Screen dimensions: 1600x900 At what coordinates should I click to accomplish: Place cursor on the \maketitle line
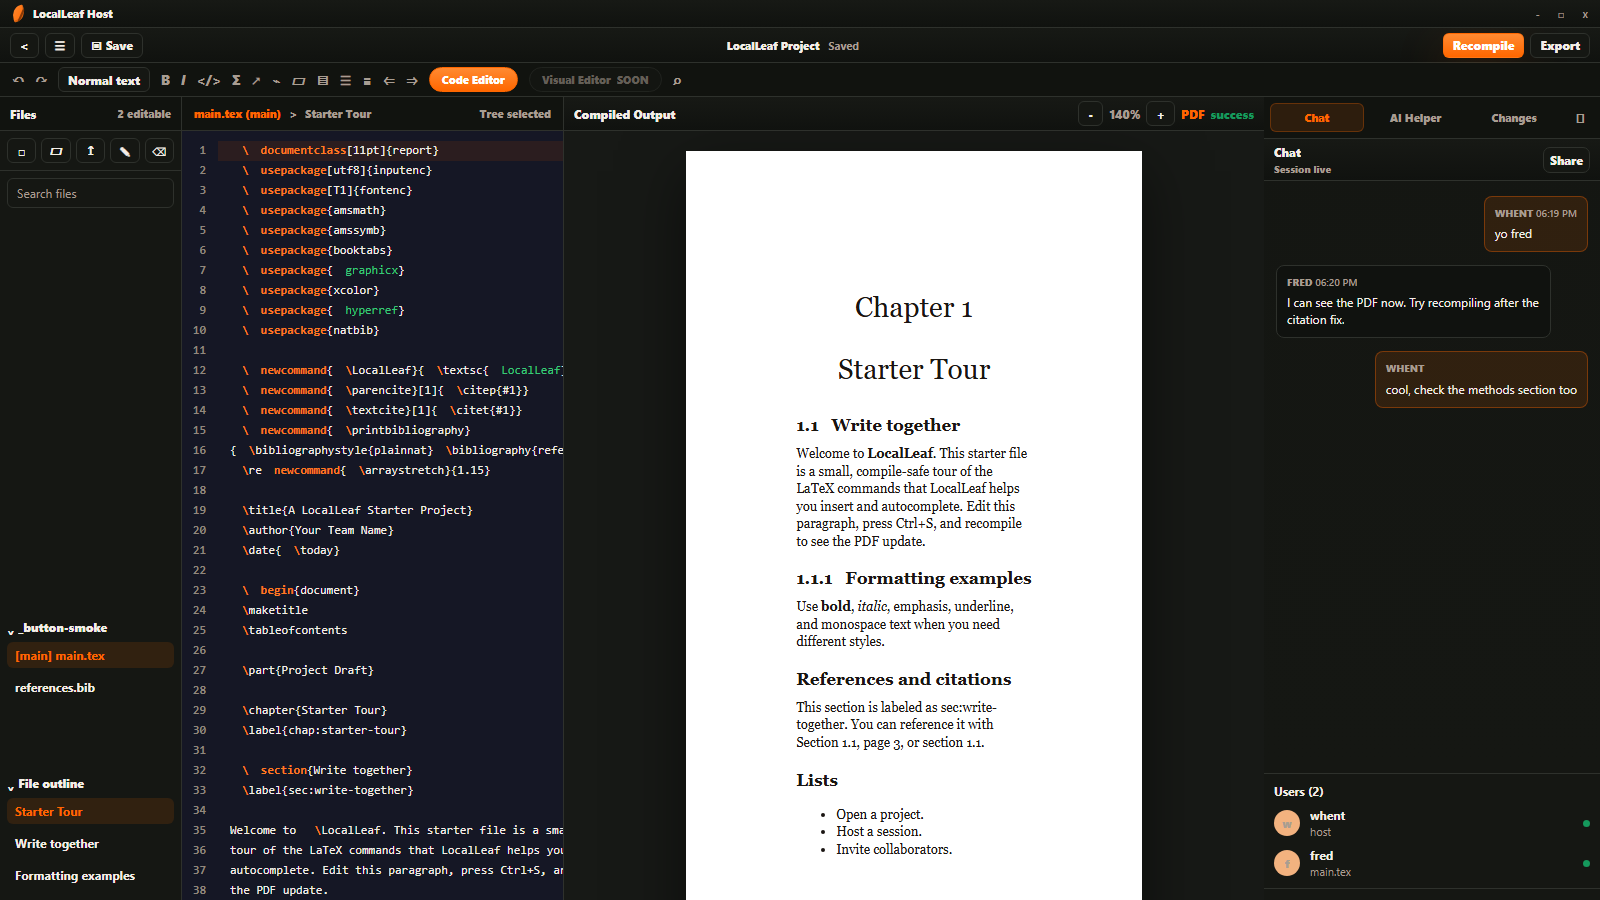(275, 610)
